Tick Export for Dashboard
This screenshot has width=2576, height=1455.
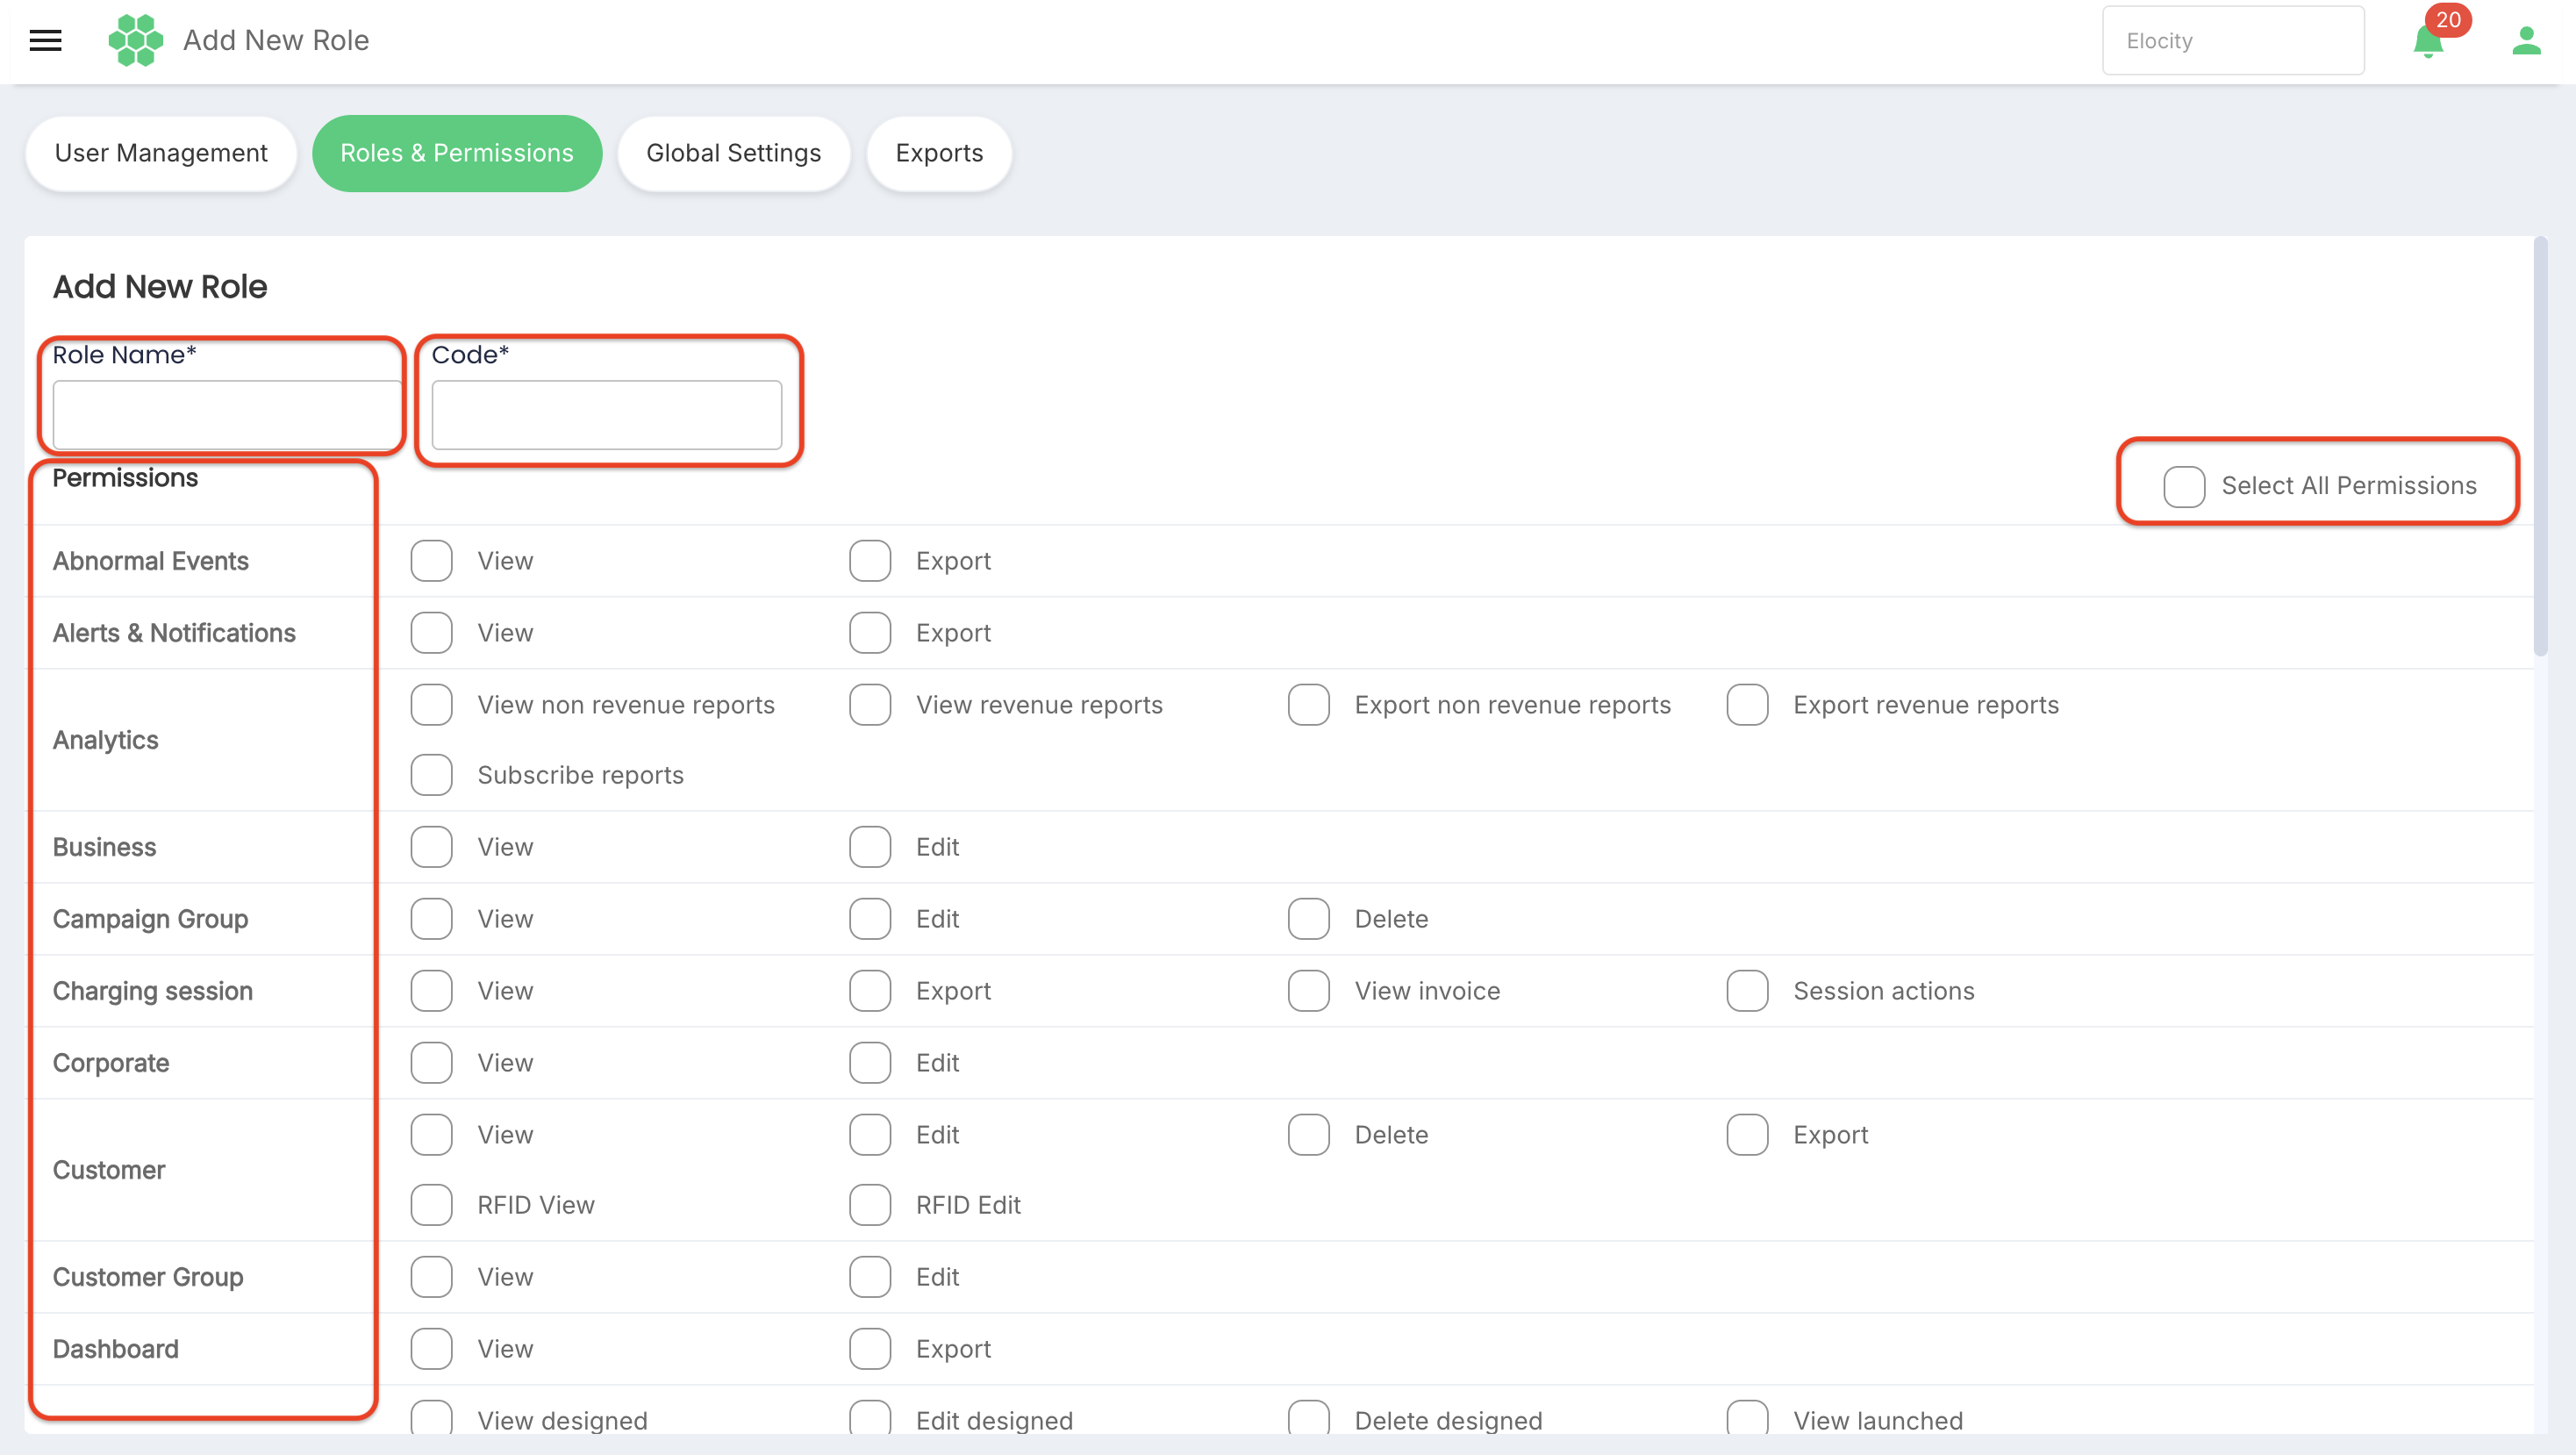pyautogui.click(x=870, y=1349)
